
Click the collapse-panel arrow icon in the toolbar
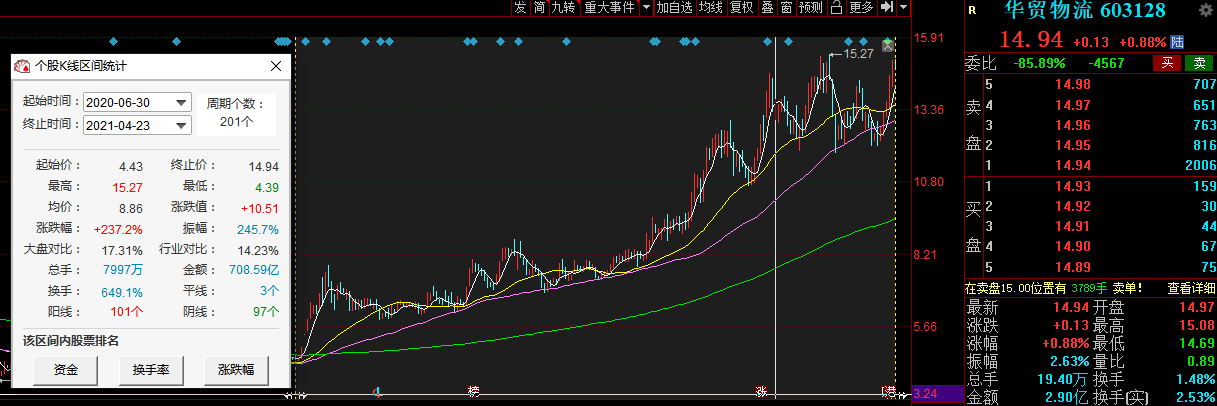click(885, 8)
